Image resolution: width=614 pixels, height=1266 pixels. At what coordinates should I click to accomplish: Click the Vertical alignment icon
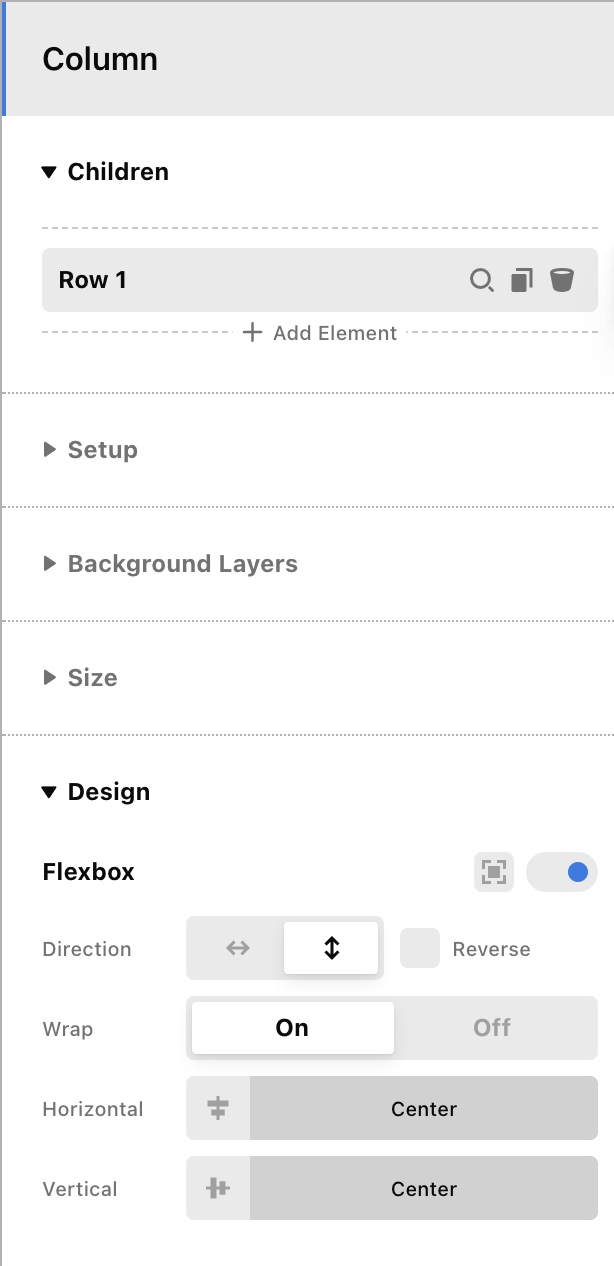click(218, 1189)
